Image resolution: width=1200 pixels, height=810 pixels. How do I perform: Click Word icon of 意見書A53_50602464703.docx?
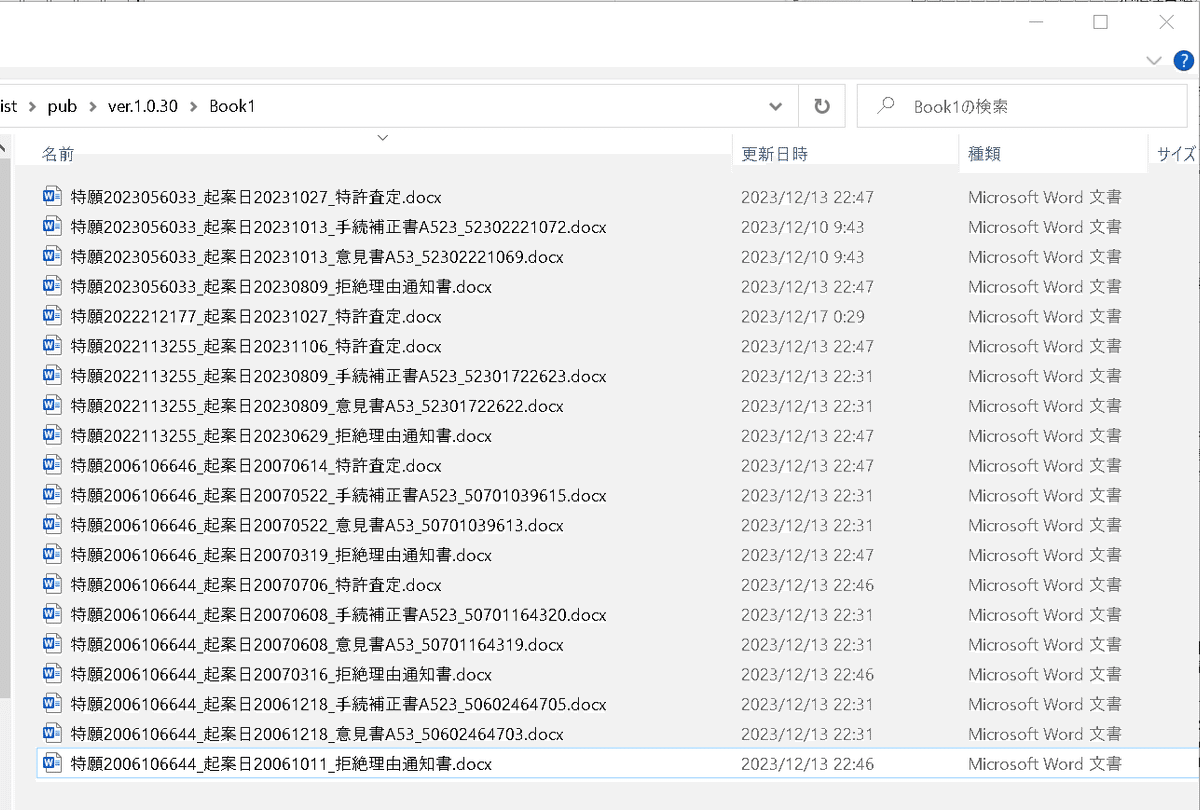point(52,733)
